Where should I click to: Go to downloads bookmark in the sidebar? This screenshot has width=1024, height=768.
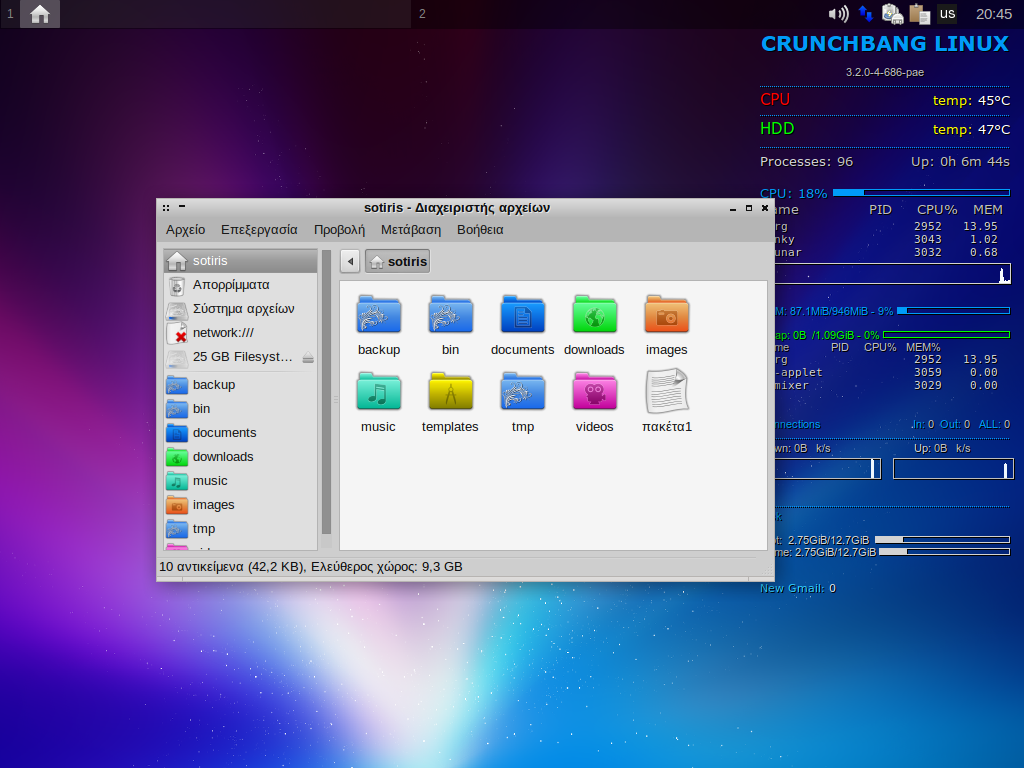[x=240, y=457]
